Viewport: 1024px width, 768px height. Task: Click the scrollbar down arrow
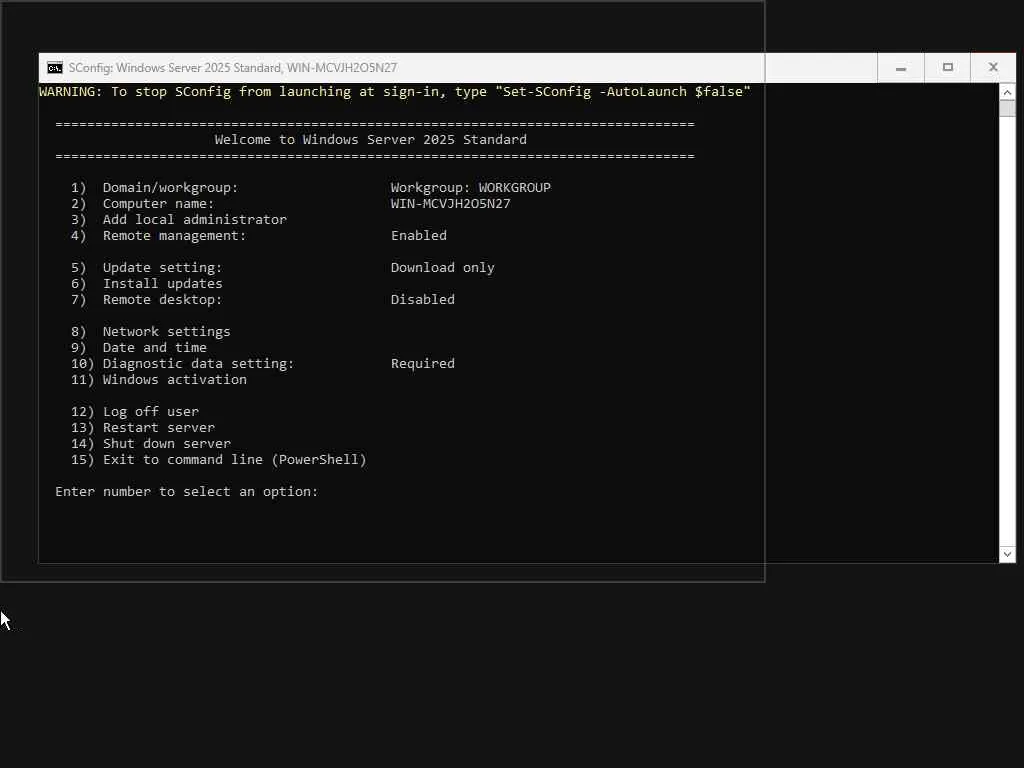[x=1007, y=554]
